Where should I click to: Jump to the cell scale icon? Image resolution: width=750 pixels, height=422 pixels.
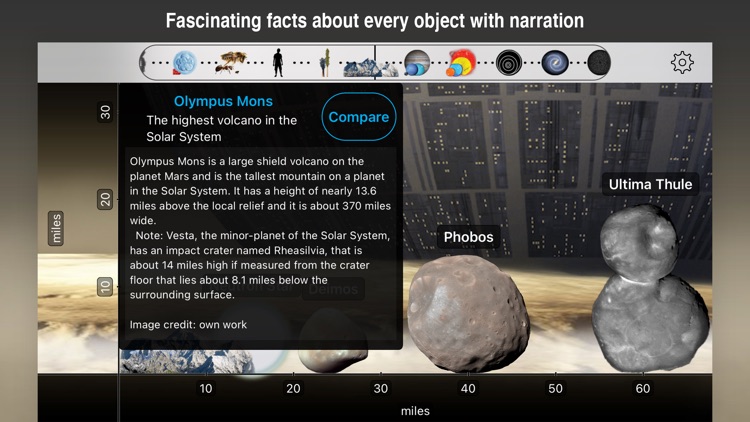[185, 63]
